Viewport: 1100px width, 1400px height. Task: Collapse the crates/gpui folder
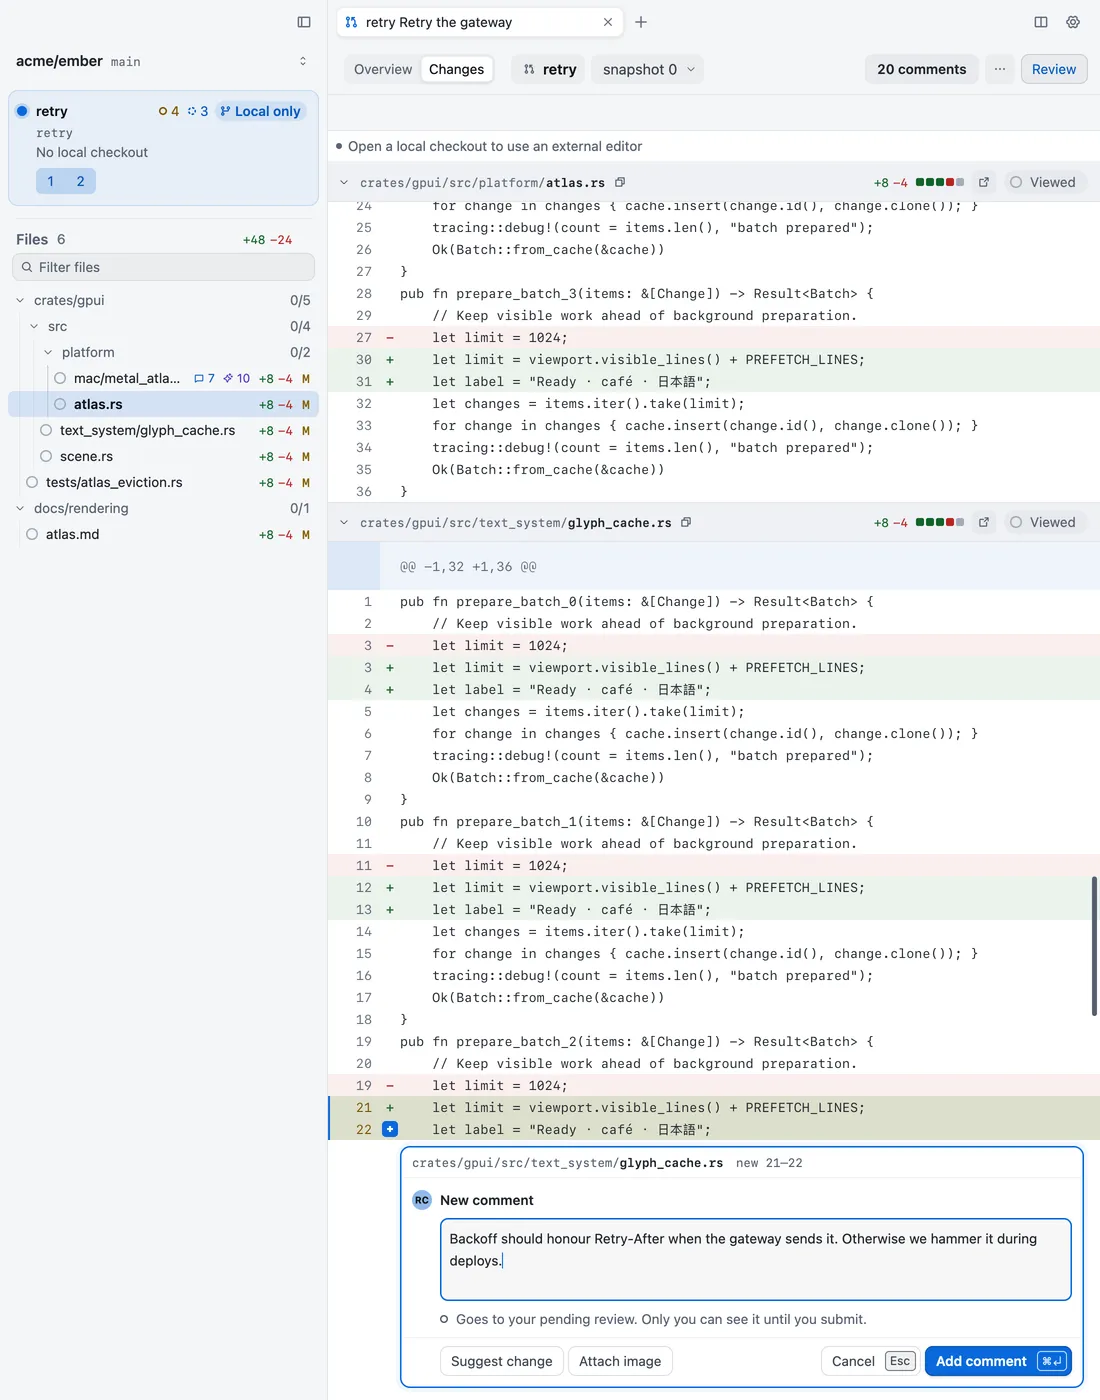click(x=20, y=300)
